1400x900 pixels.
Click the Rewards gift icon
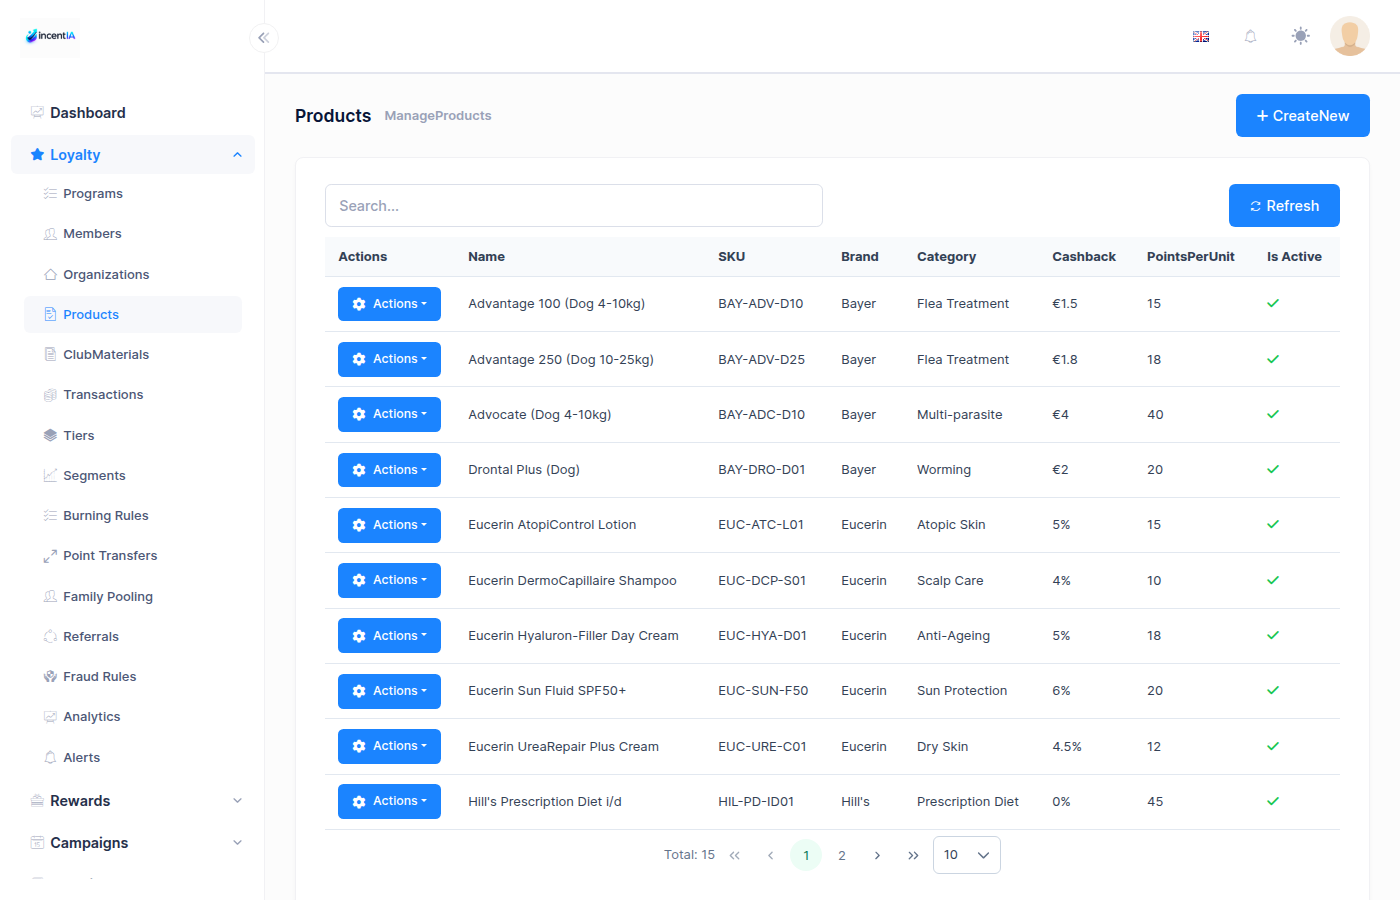coord(37,801)
